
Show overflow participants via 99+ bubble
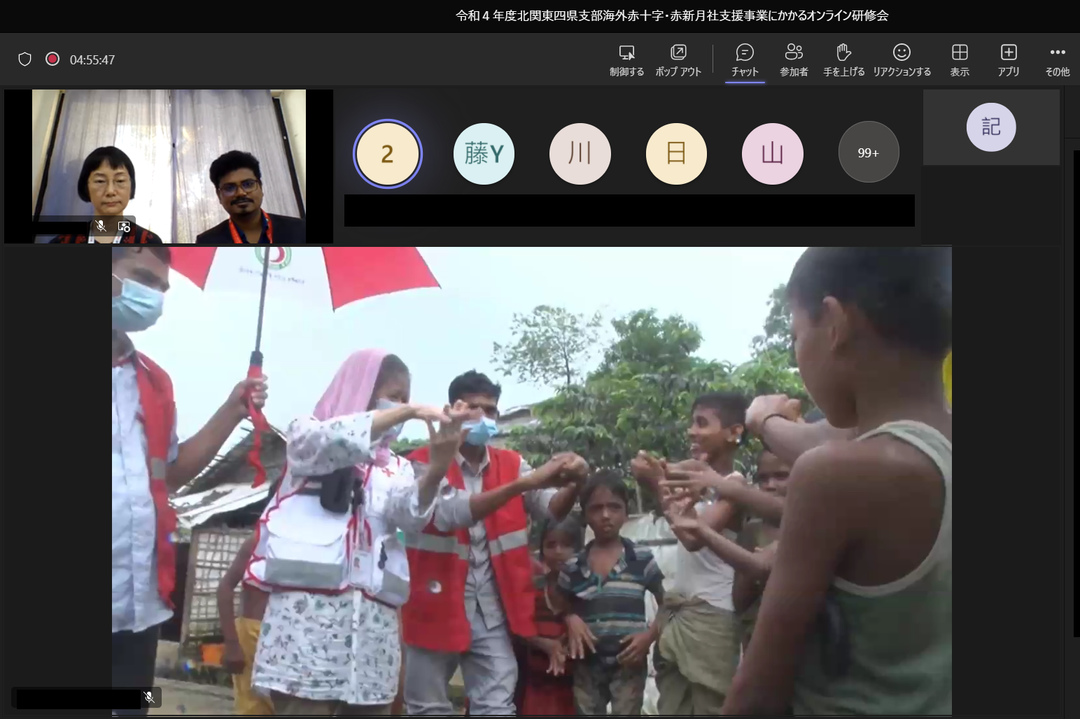click(x=868, y=153)
